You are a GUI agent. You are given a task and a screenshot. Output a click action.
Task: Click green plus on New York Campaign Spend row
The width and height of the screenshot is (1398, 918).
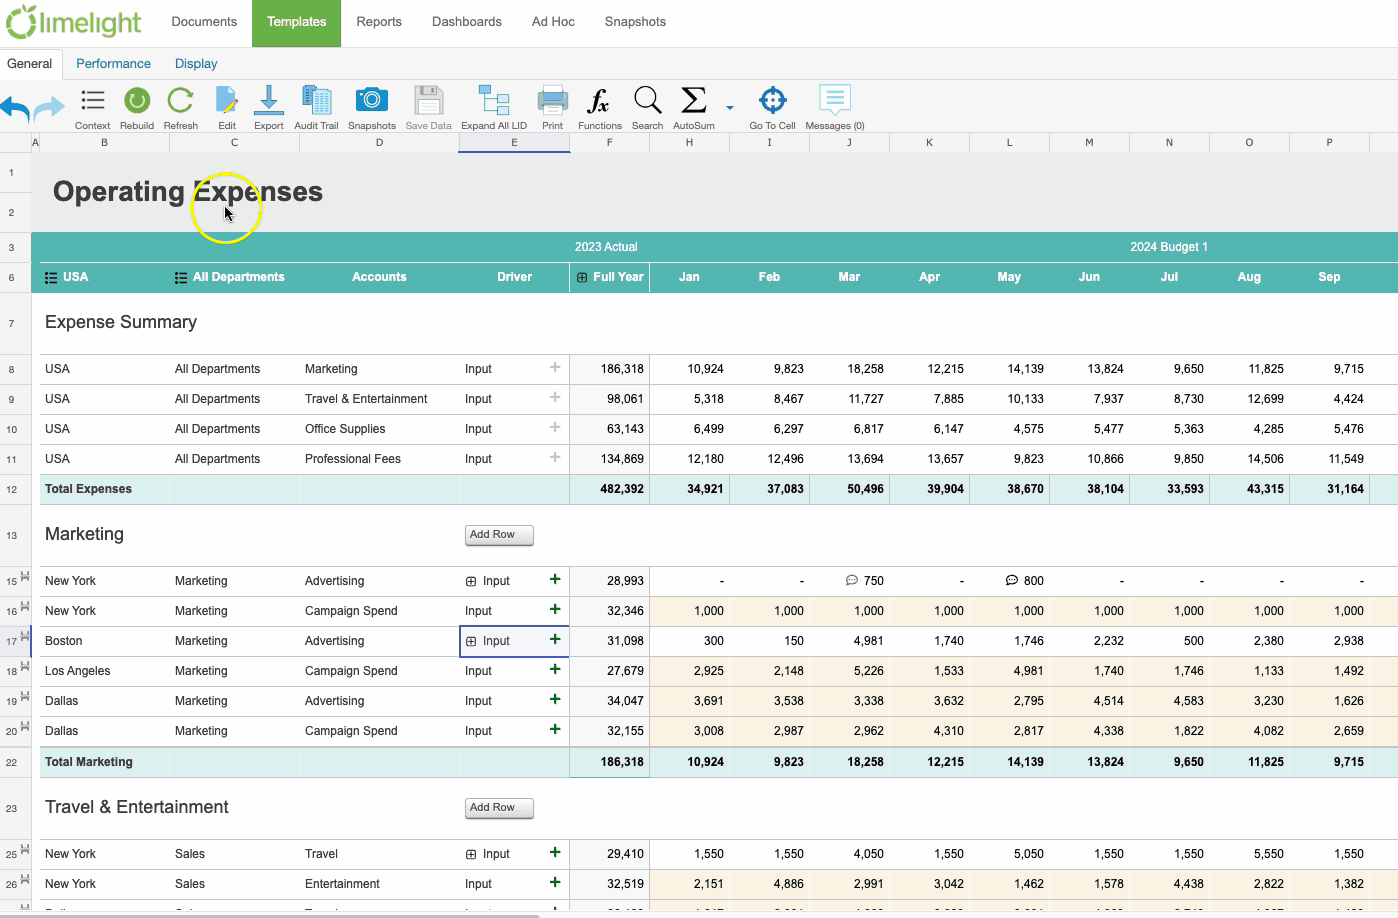(555, 609)
